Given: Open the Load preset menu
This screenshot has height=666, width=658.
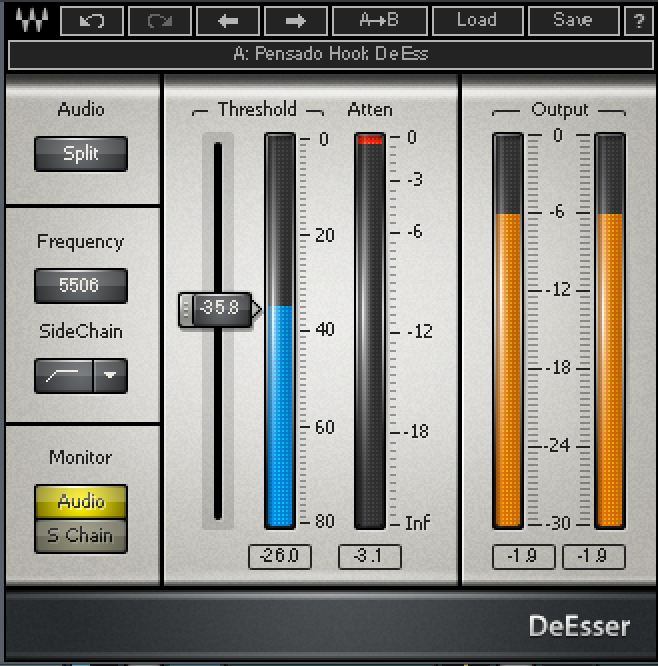Looking at the screenshot, I should (x=477, y=20).
